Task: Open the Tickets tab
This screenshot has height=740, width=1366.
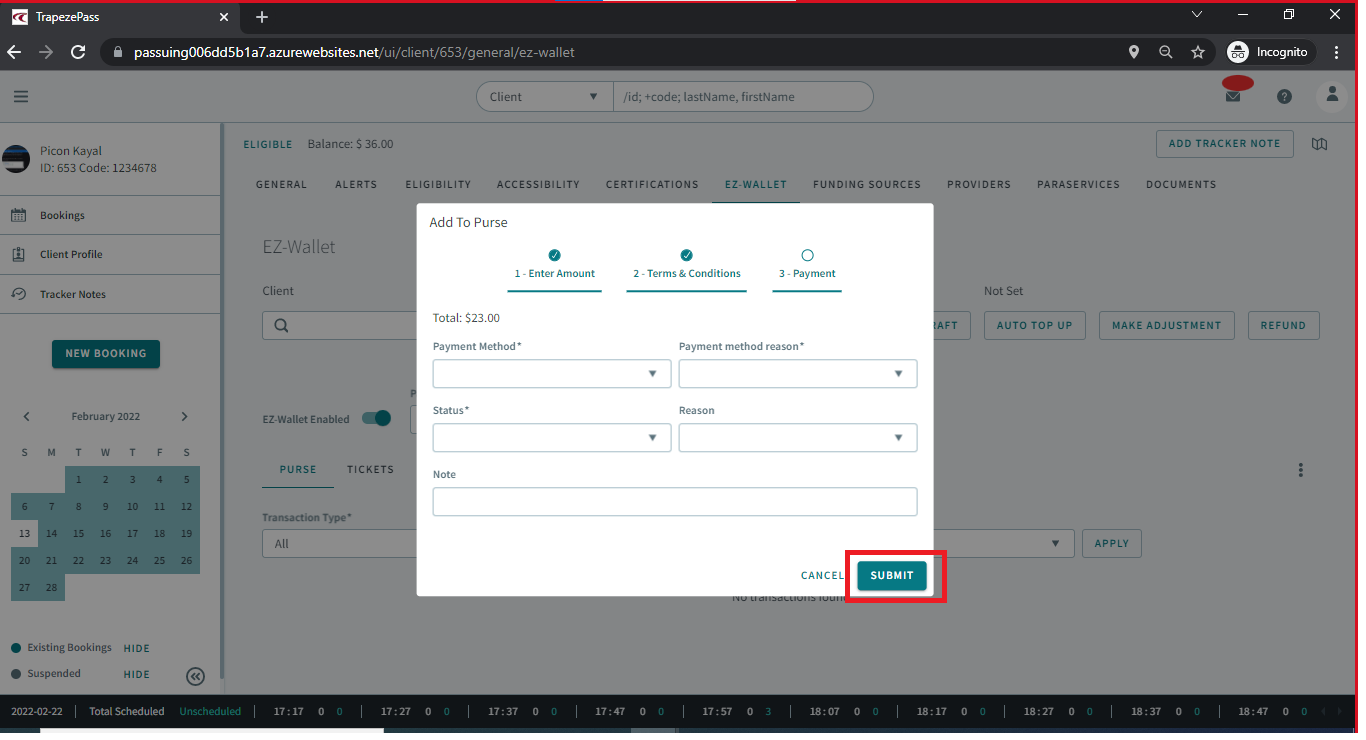Action: tap(370, 469)
